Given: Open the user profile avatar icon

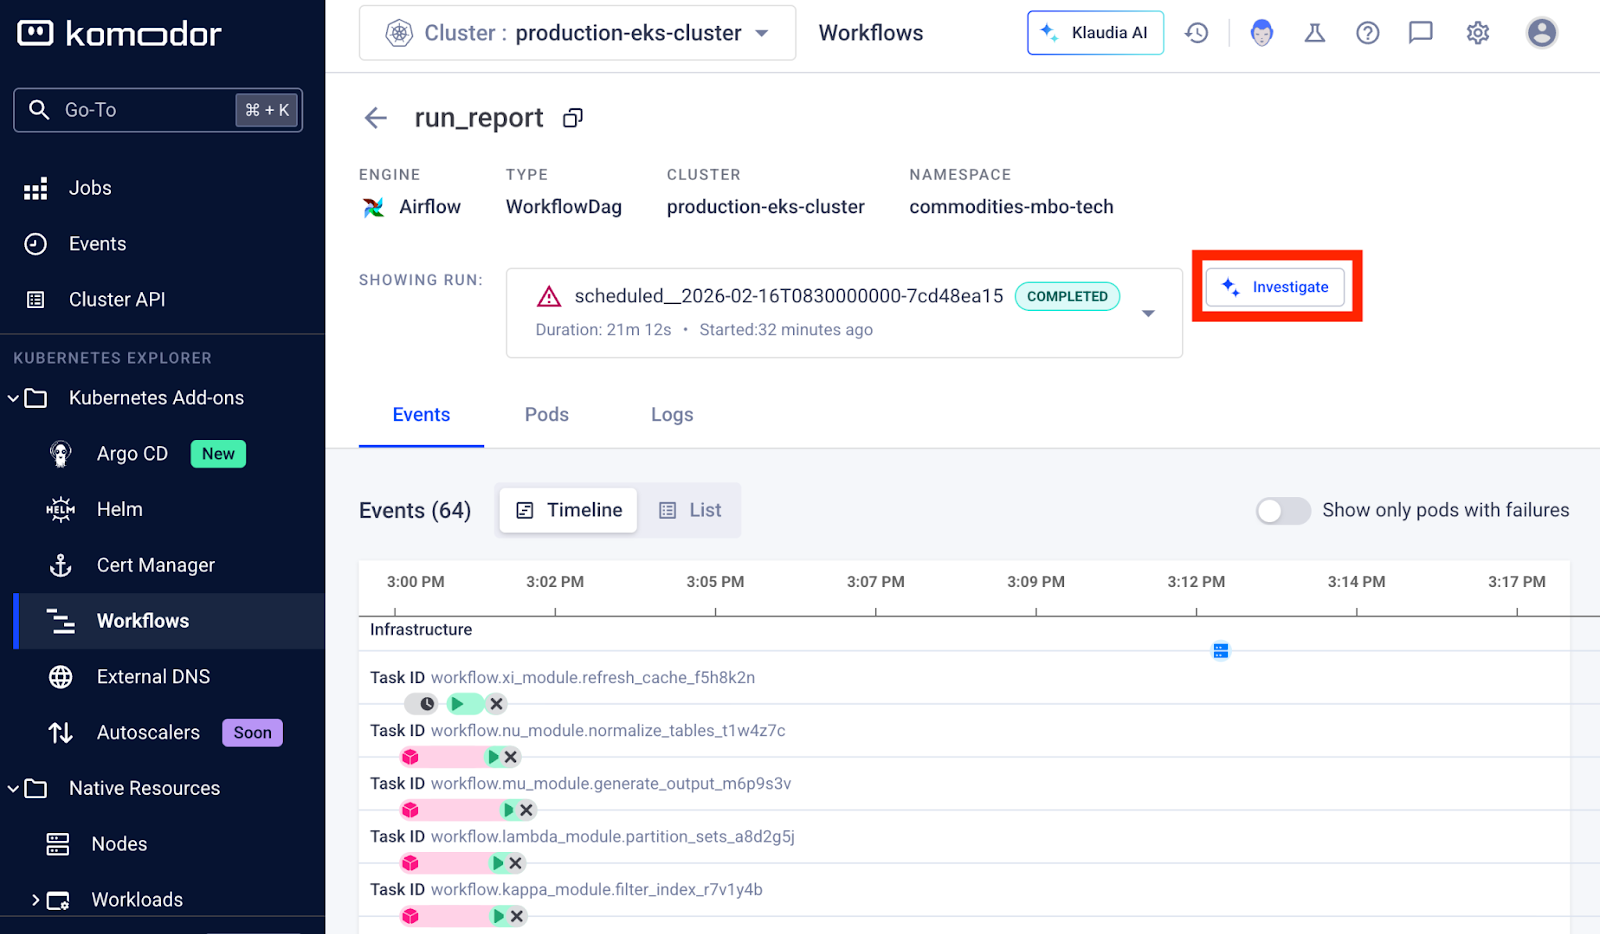Looking at the screenshot, I should coord(1541,33).
